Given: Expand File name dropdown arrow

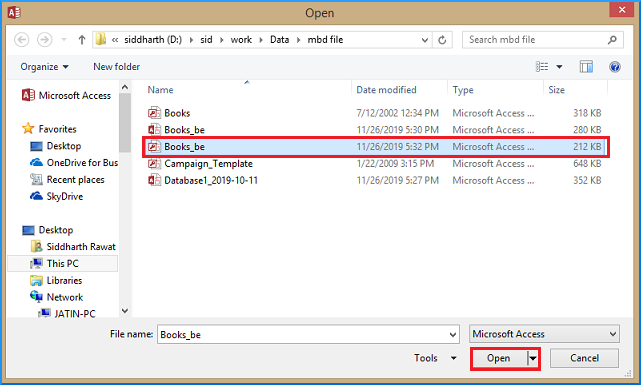Looking at the screenshot, I should point(453,334).
